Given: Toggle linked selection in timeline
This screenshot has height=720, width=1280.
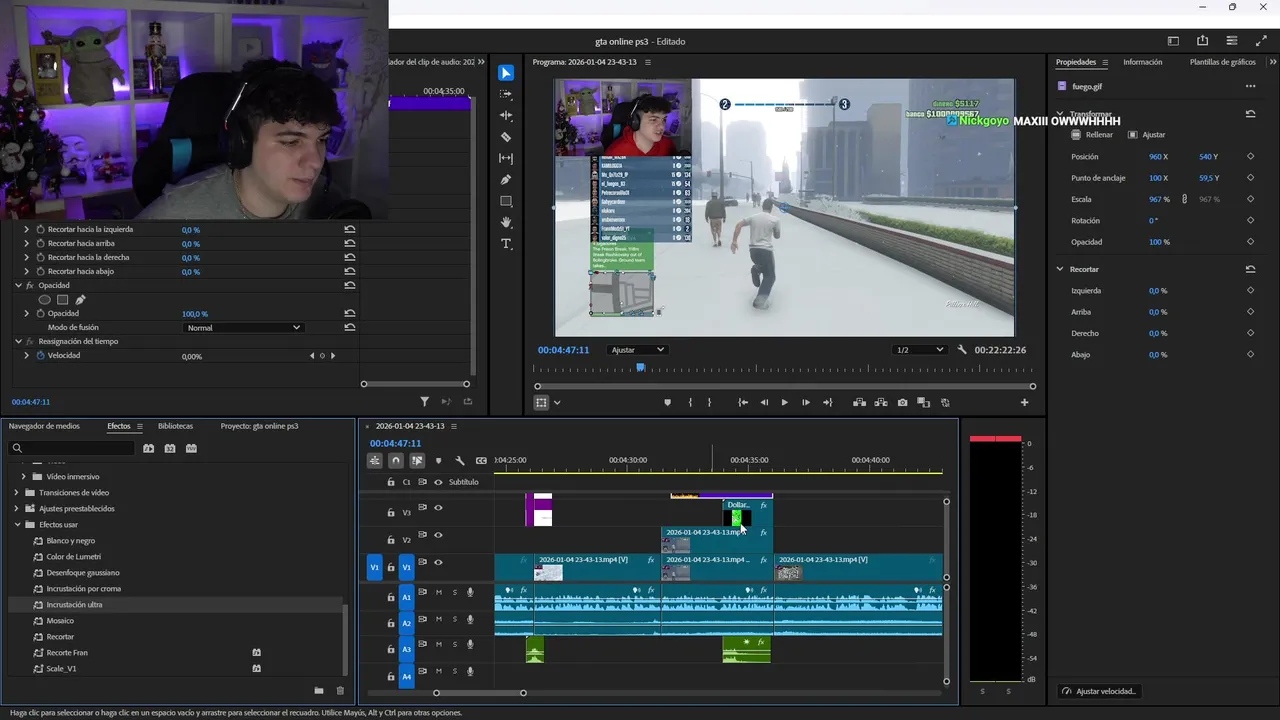Looking at the screenshot, I should (417, 461).
